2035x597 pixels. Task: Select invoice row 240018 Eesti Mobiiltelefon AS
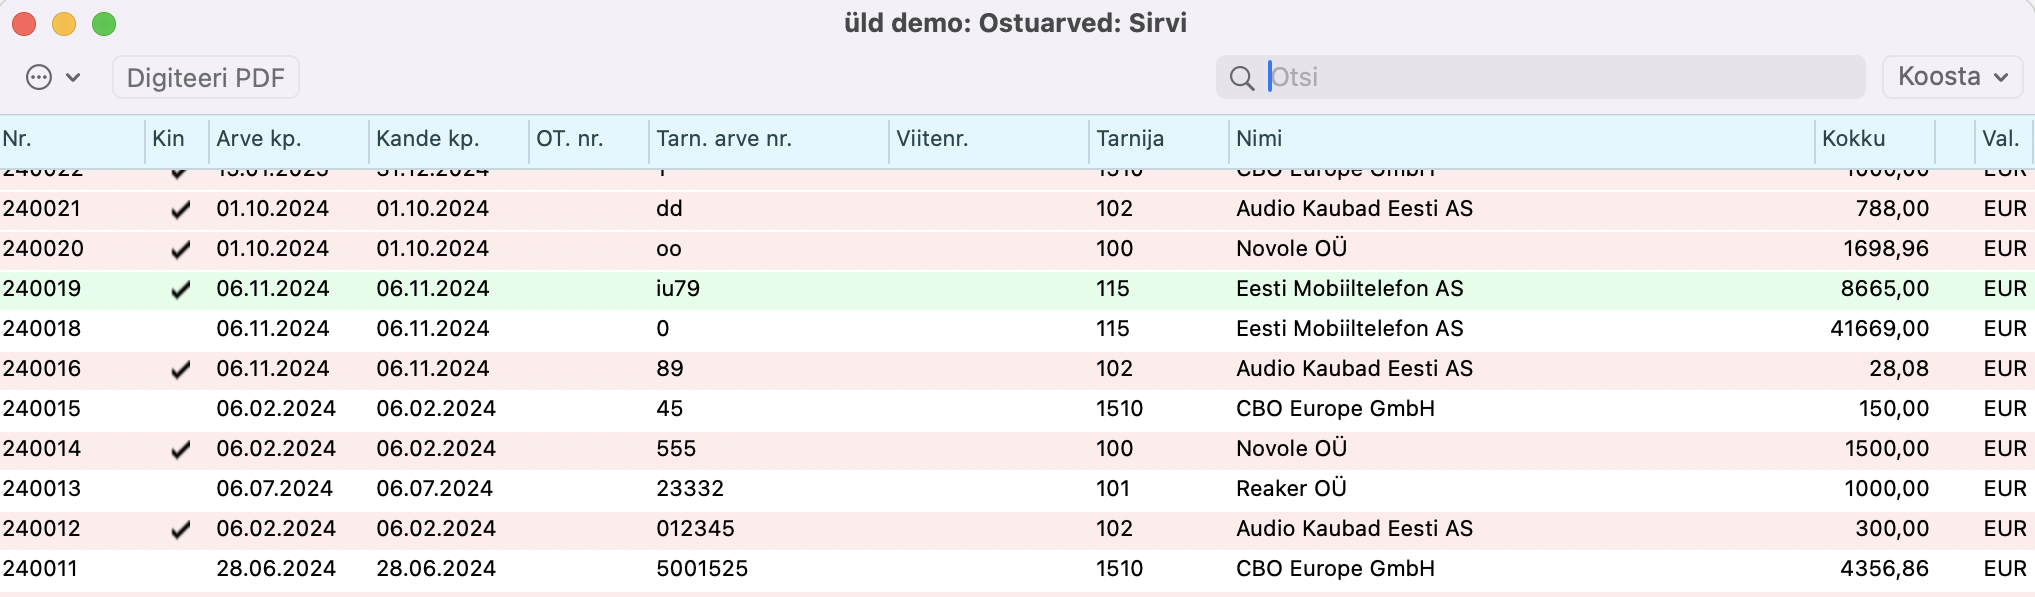click(1017, 329)
